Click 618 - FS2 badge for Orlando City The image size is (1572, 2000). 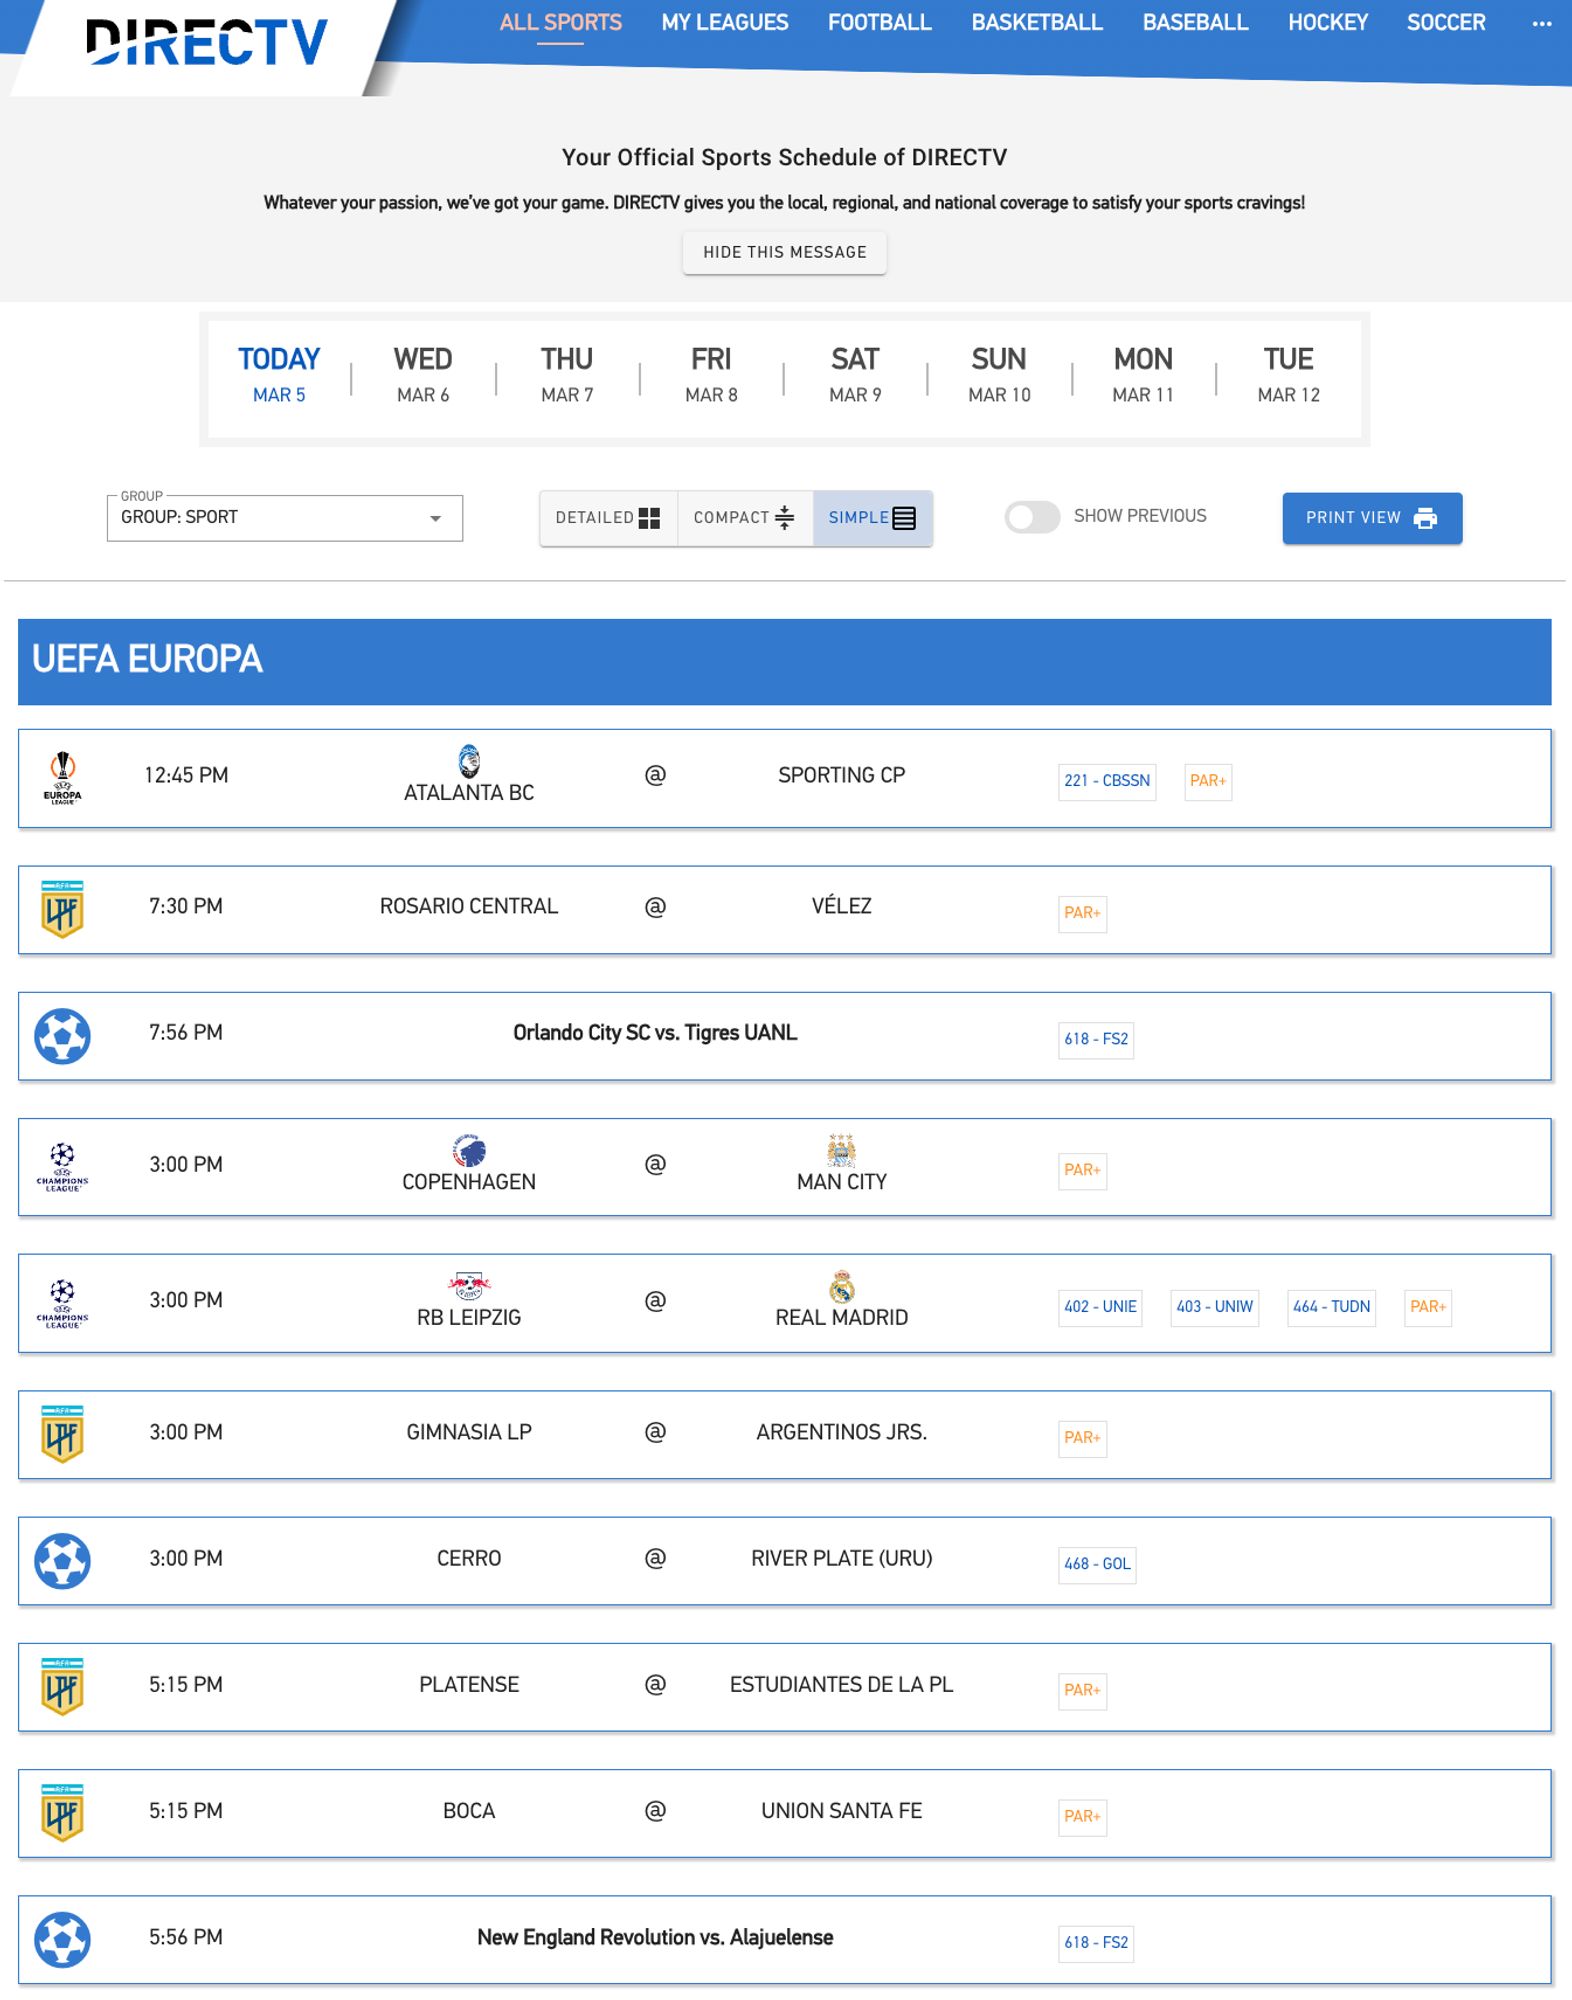click(x=1096, y=1039)
